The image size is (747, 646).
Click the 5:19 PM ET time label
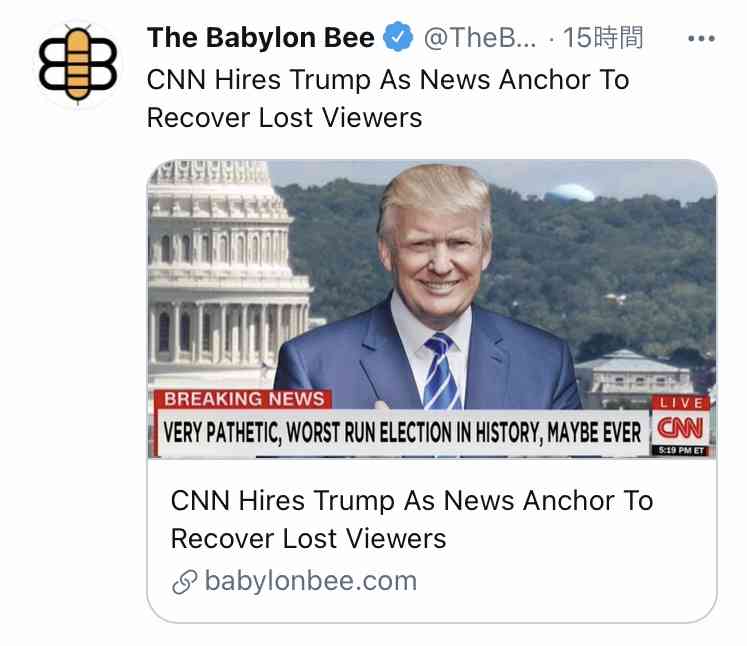(x=681, y=450)
